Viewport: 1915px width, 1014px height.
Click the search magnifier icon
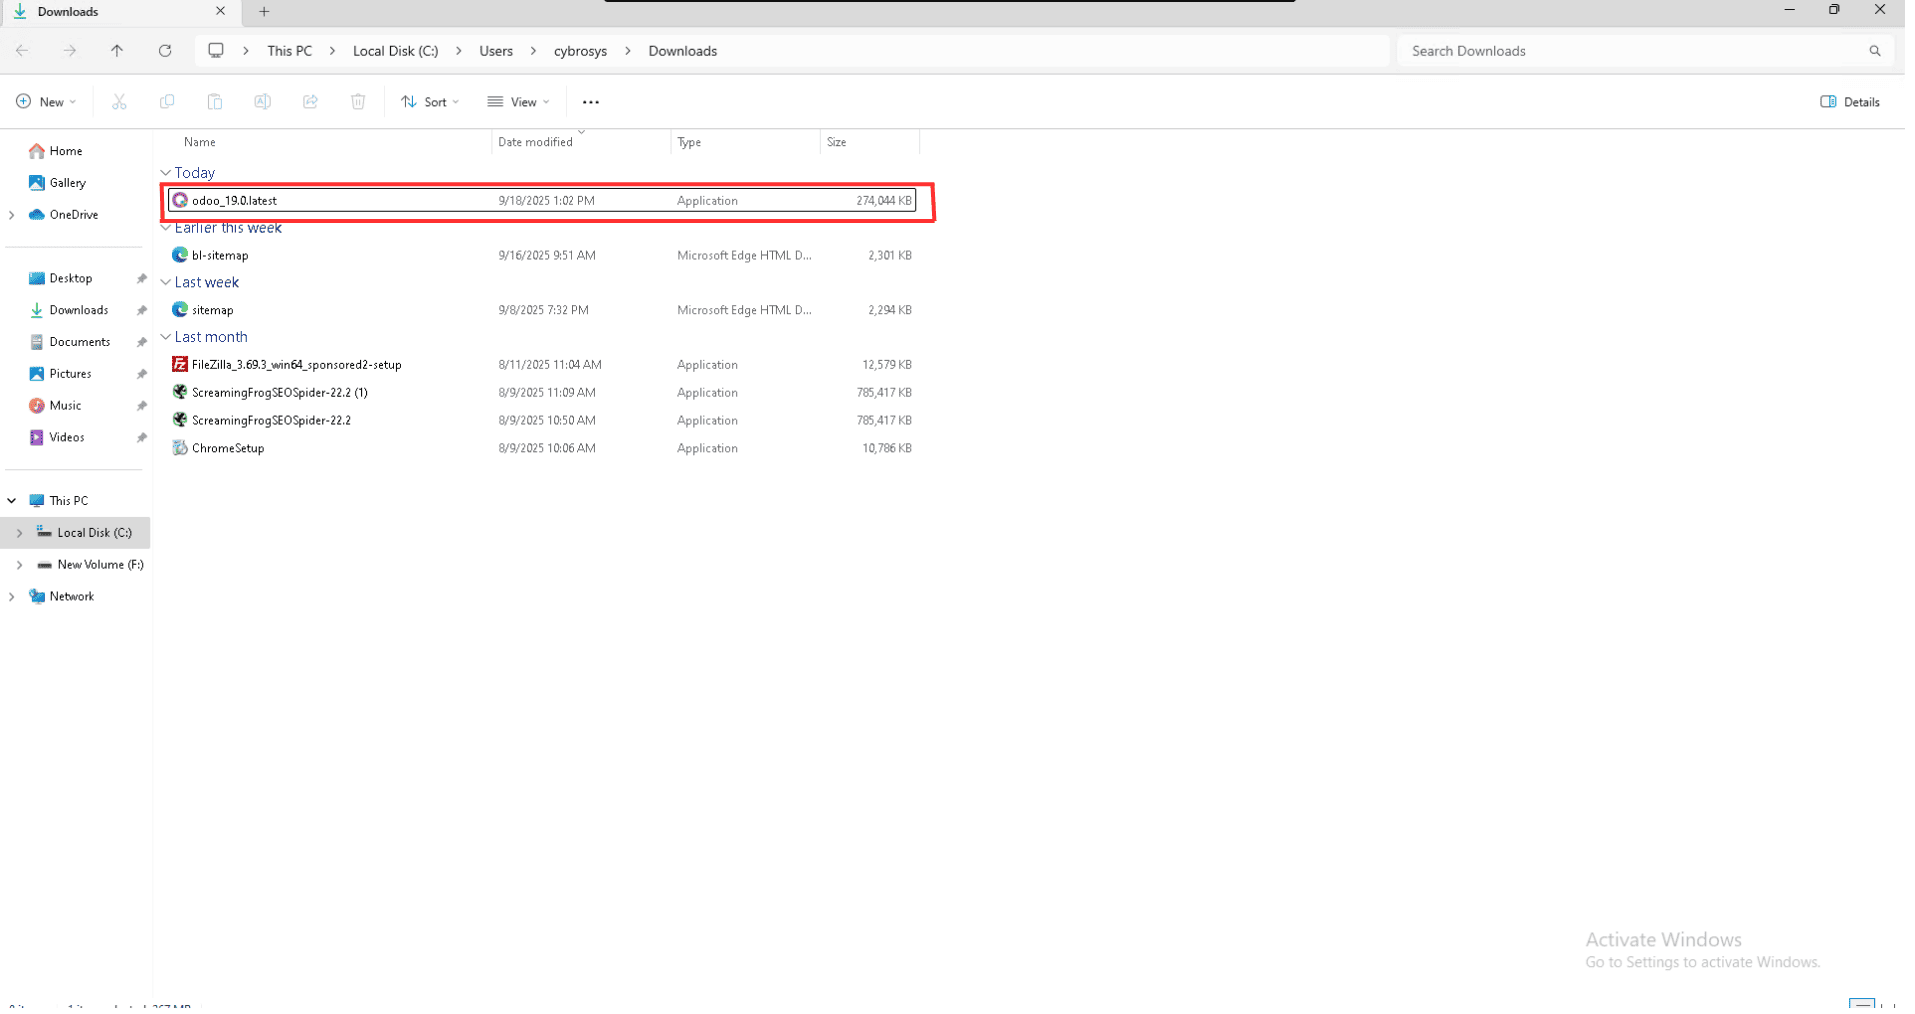point(1884,51)
